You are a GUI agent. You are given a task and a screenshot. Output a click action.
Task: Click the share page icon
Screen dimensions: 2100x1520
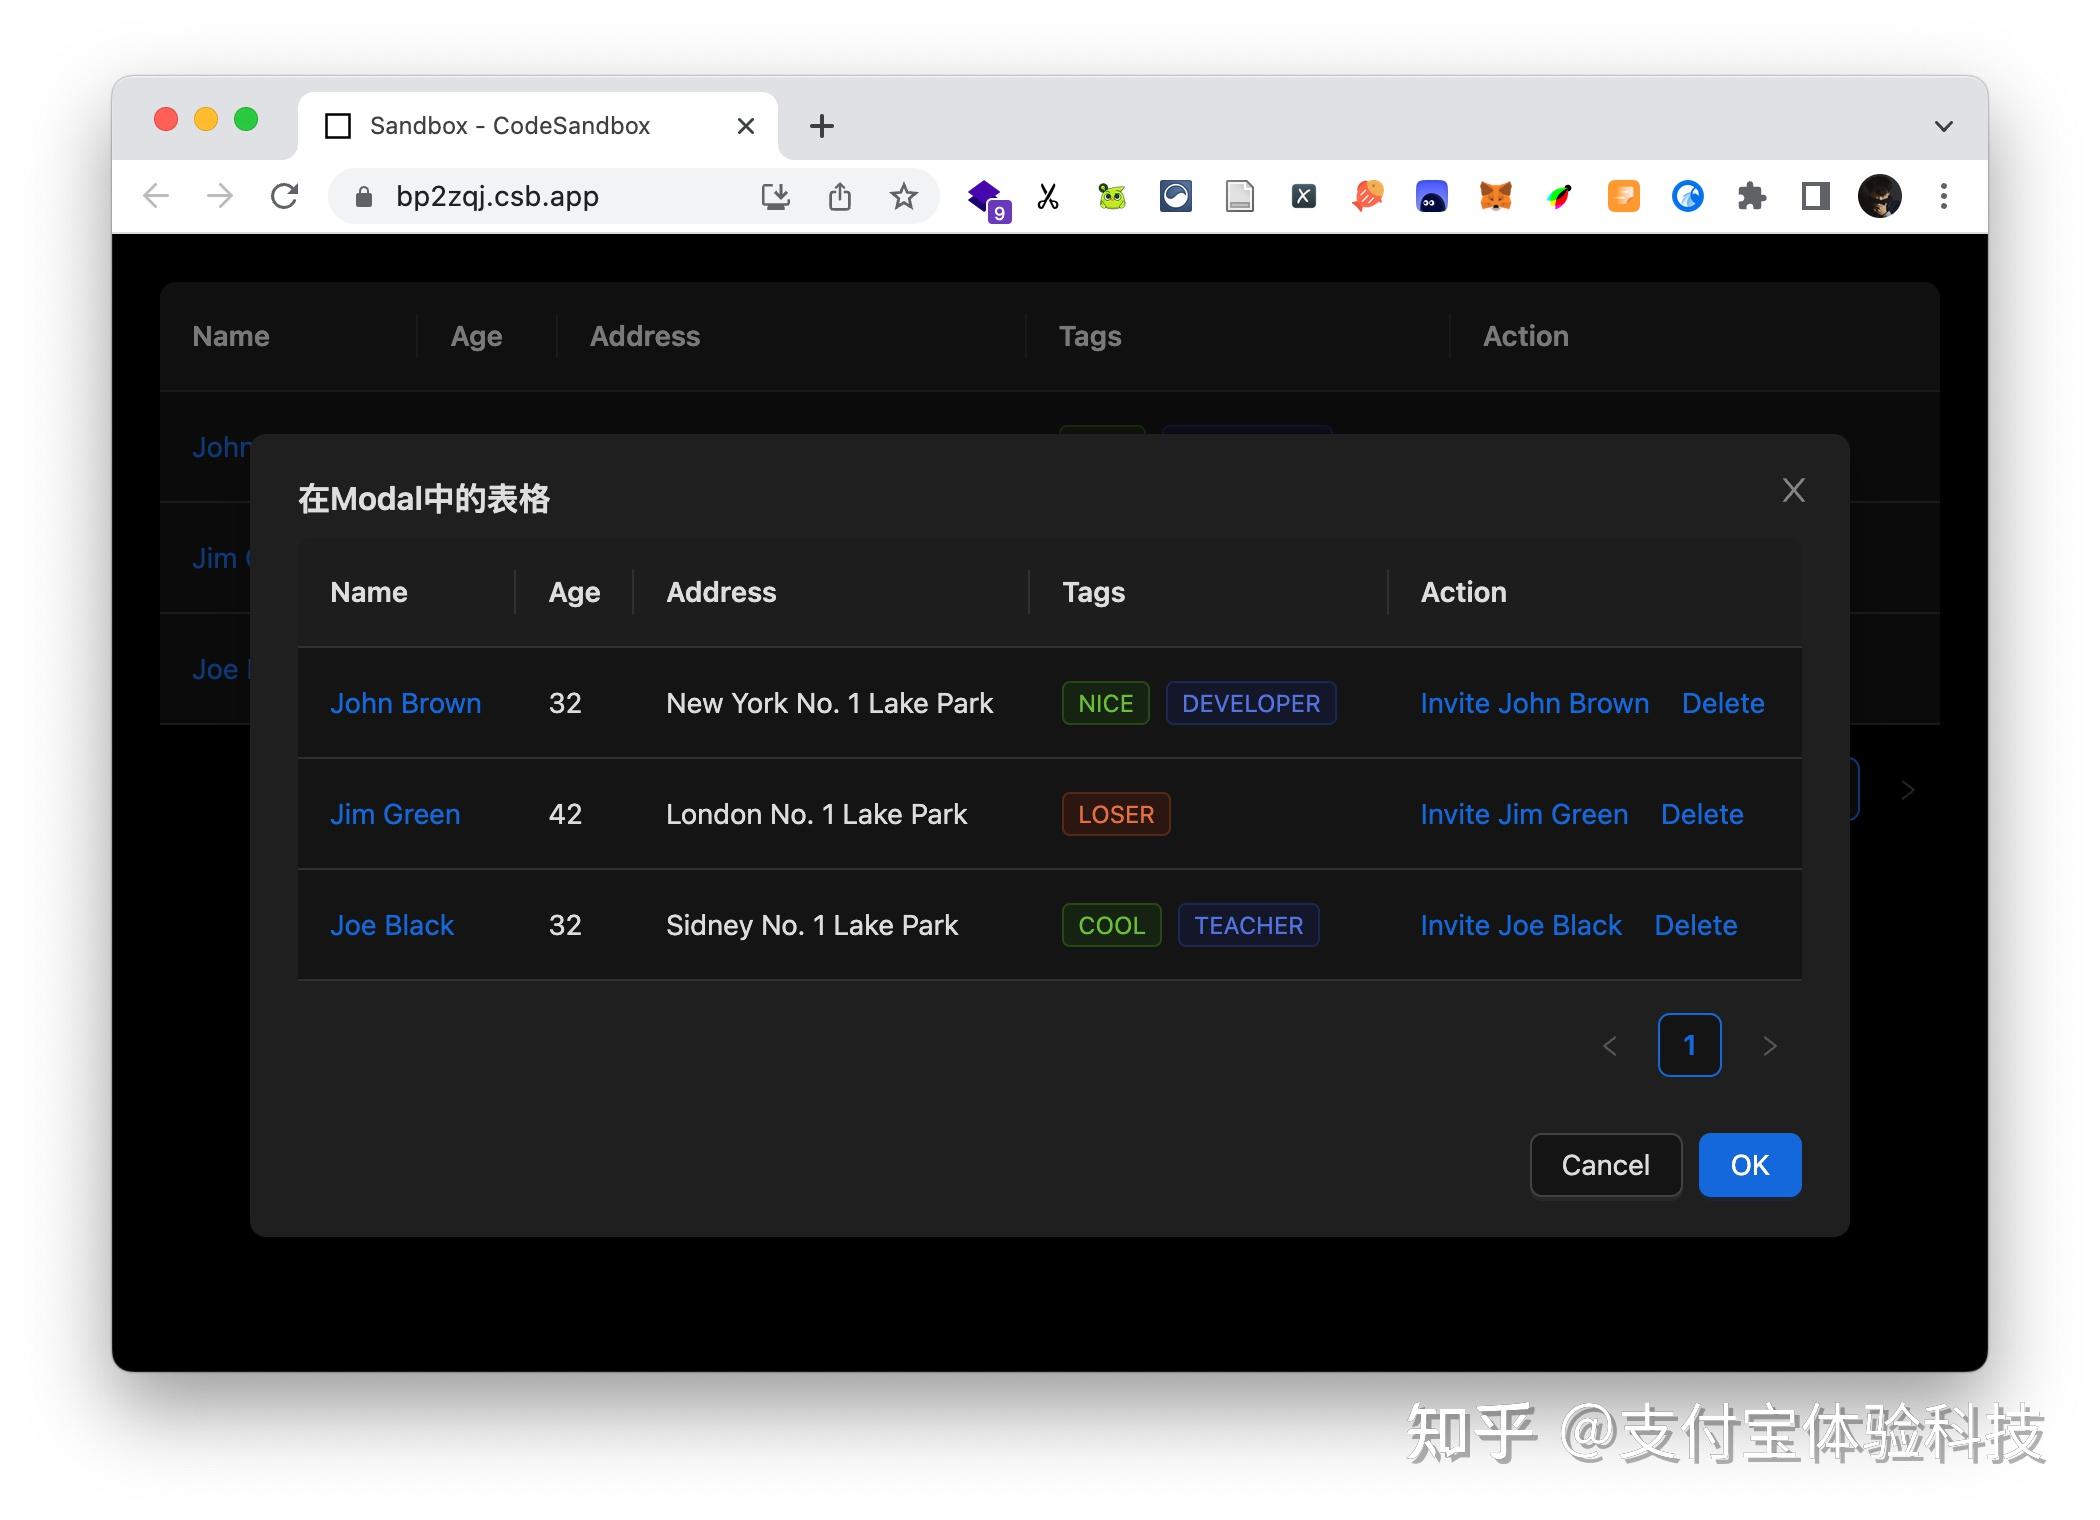[839, 196]
